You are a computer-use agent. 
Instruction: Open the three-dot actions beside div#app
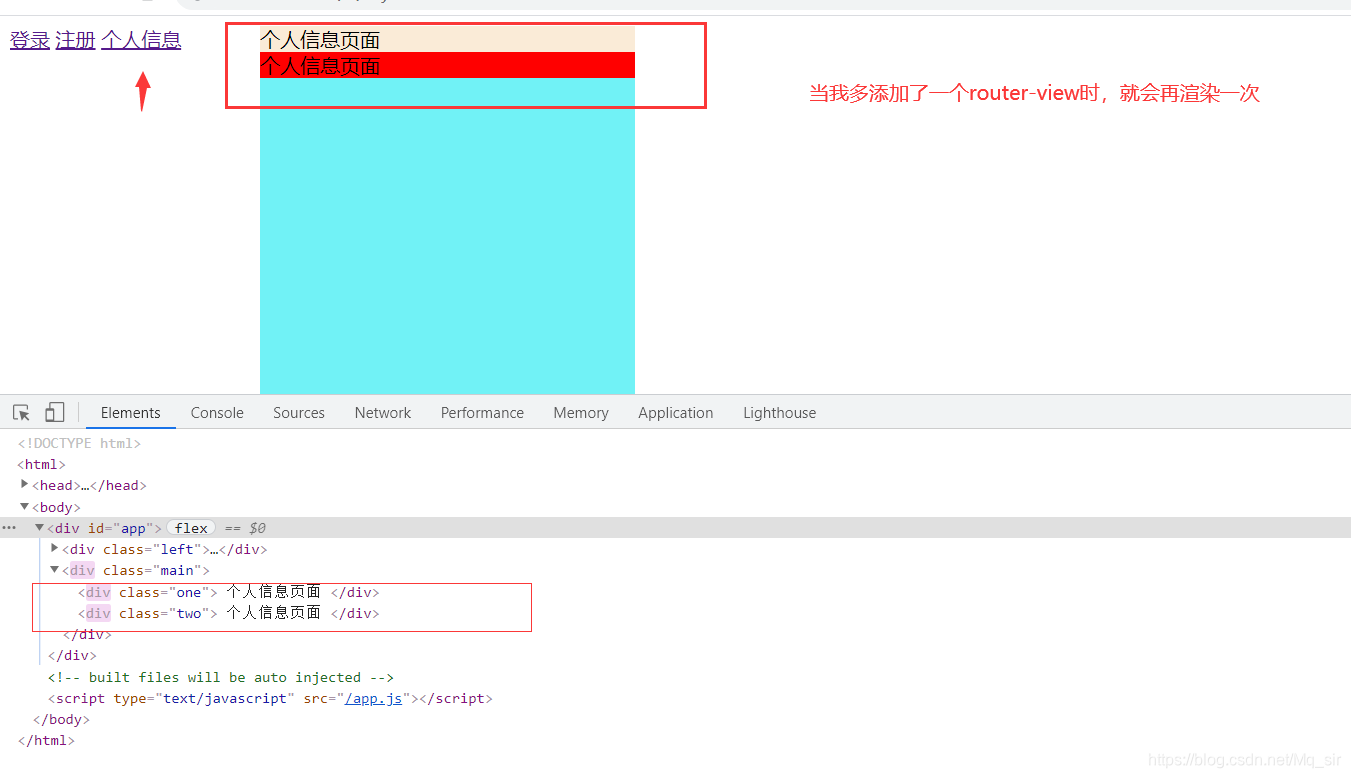click(9, 527)
